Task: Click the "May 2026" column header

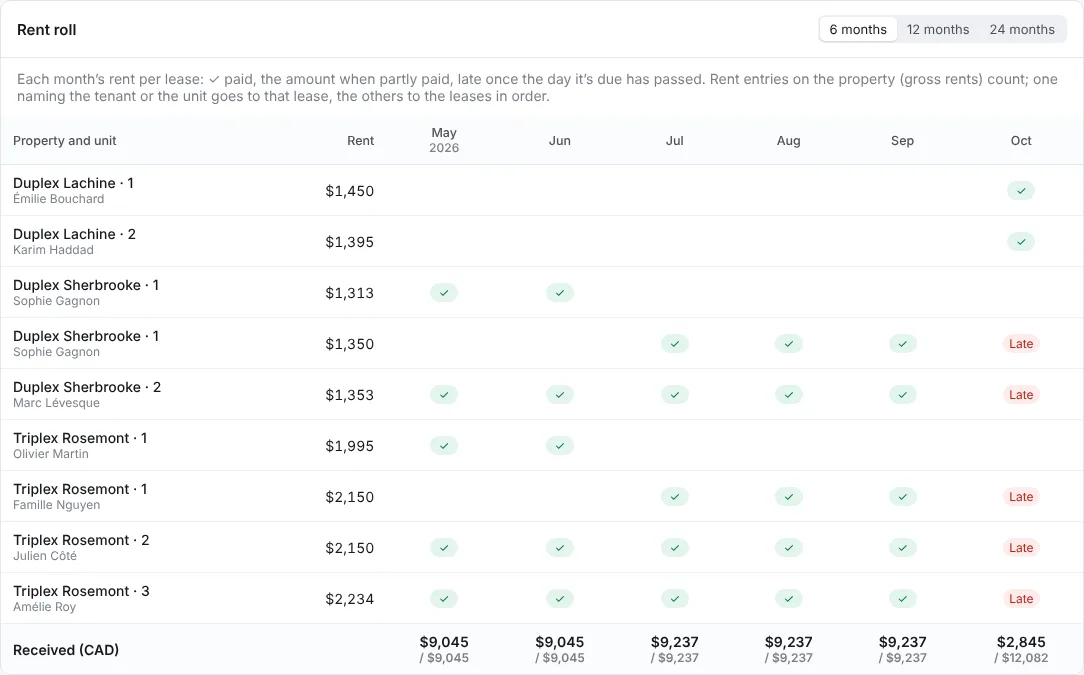Action: tap(444, 140)
